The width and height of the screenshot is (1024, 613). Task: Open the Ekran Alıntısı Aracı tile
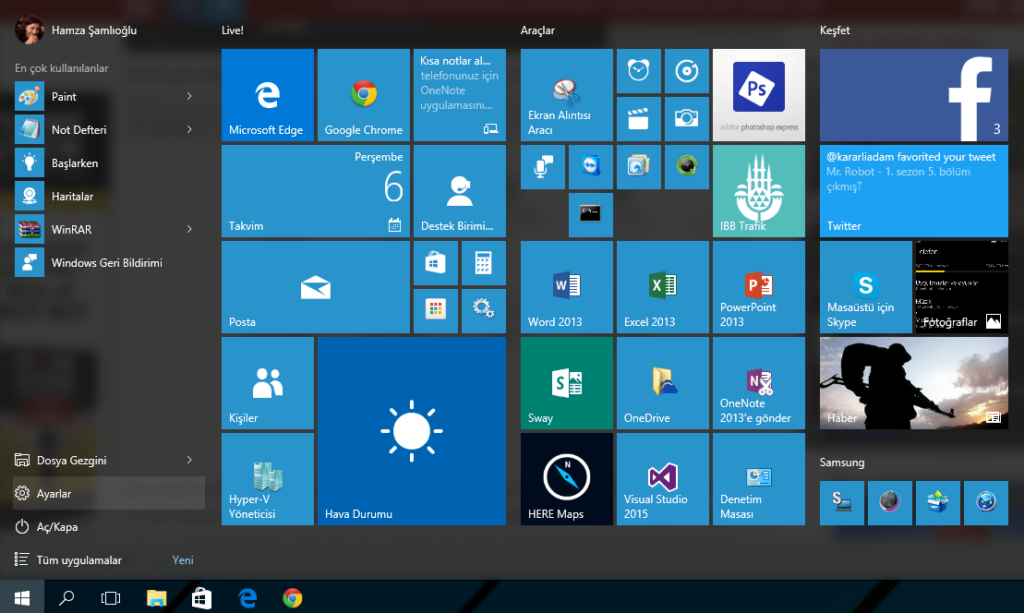point(566,94)
